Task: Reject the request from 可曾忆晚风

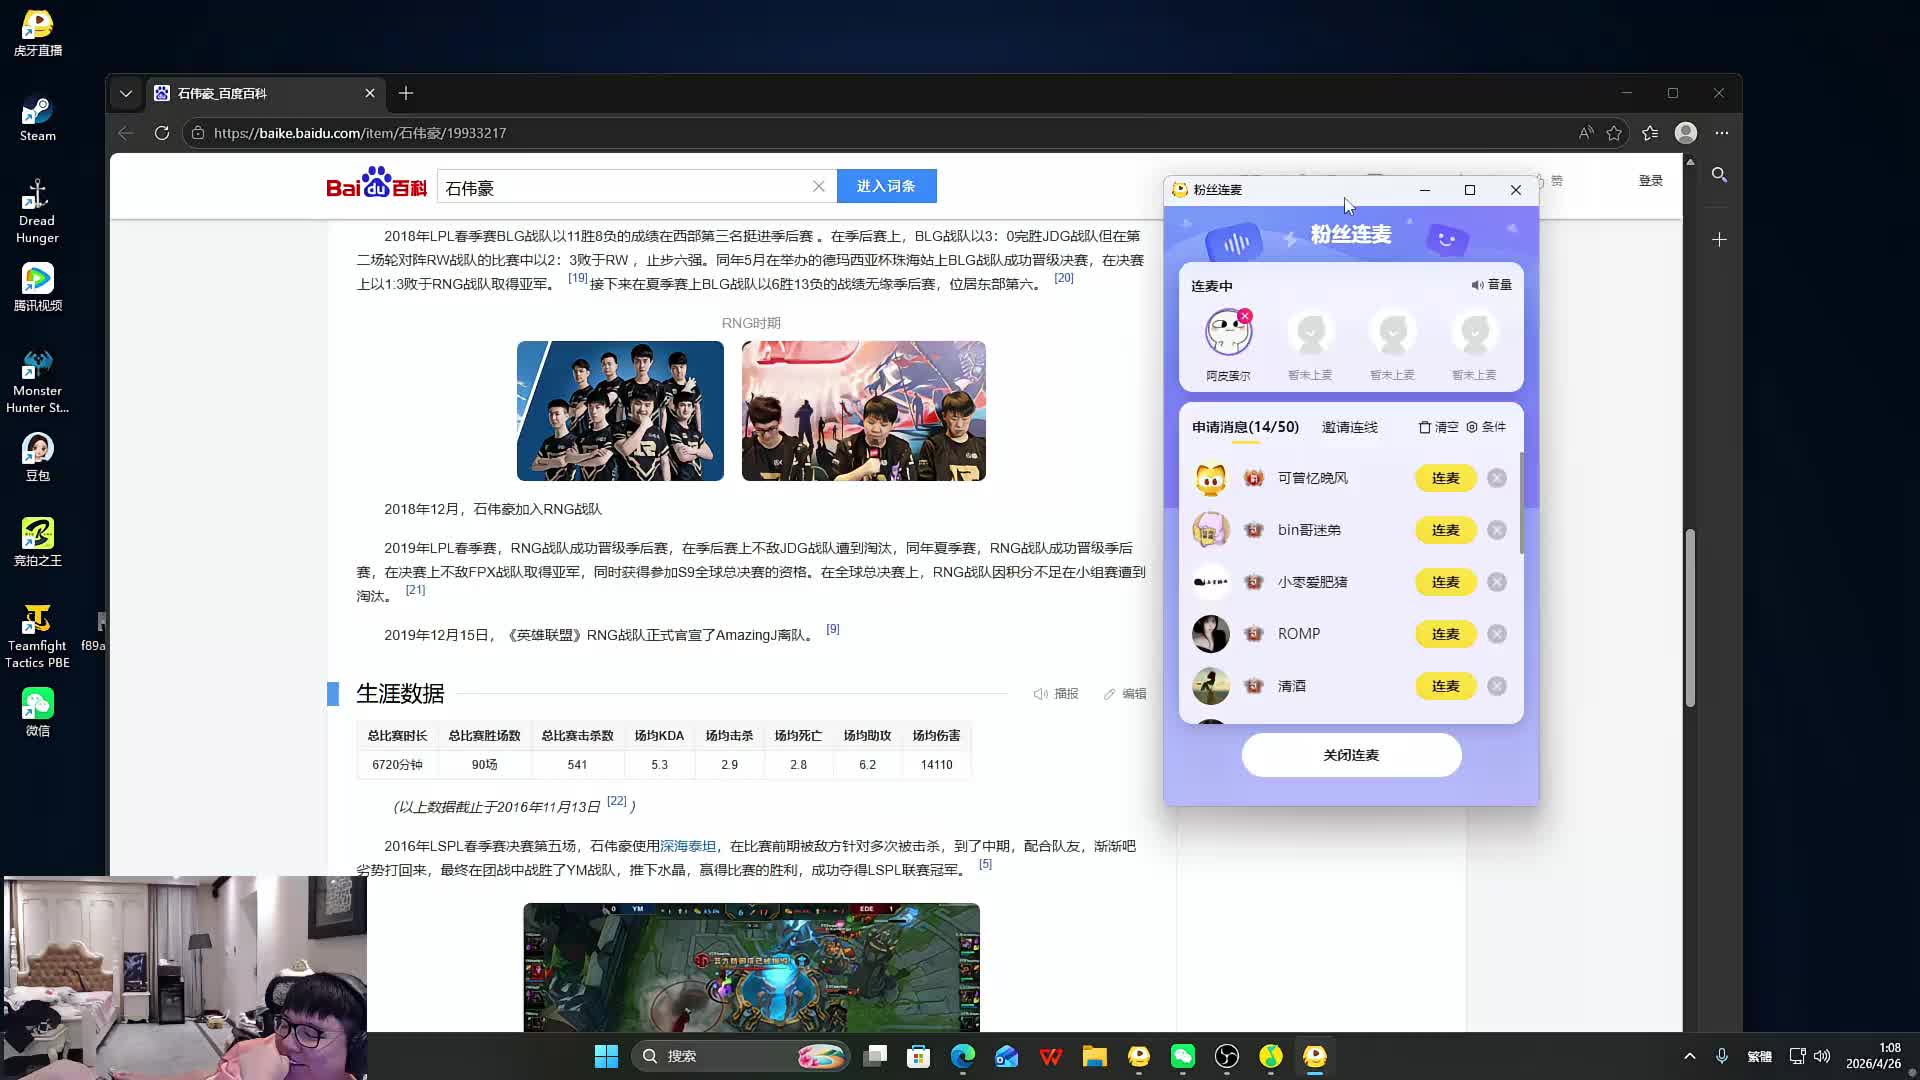Action: click(1496, 478)
